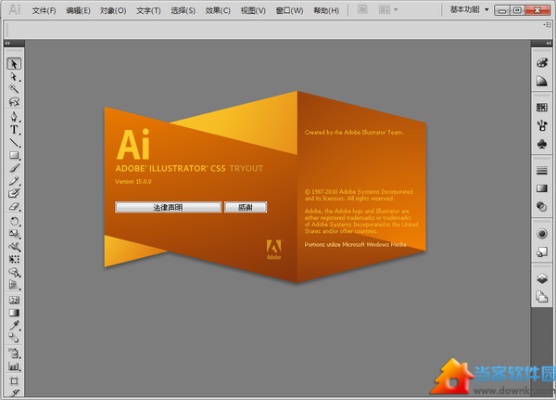Select the Eraser tool
Image resolution: width=556 pixels, height=400 pixels.
[x=14, y=206]
